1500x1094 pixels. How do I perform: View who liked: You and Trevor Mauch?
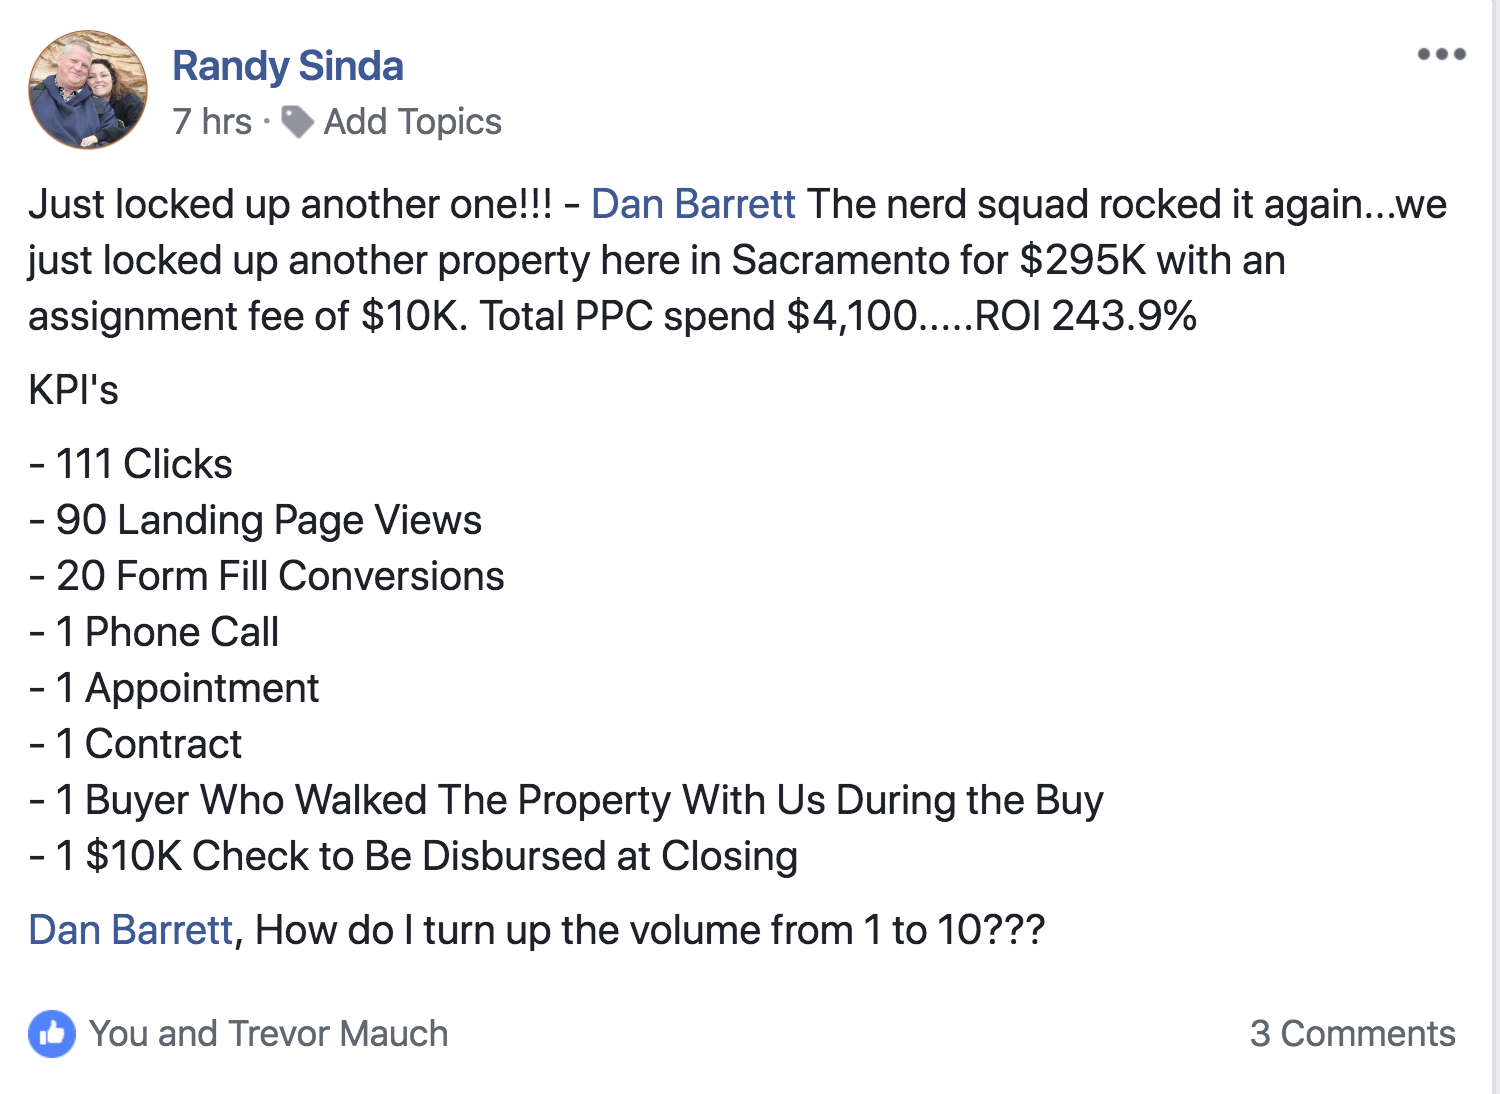coord(268,1033)
